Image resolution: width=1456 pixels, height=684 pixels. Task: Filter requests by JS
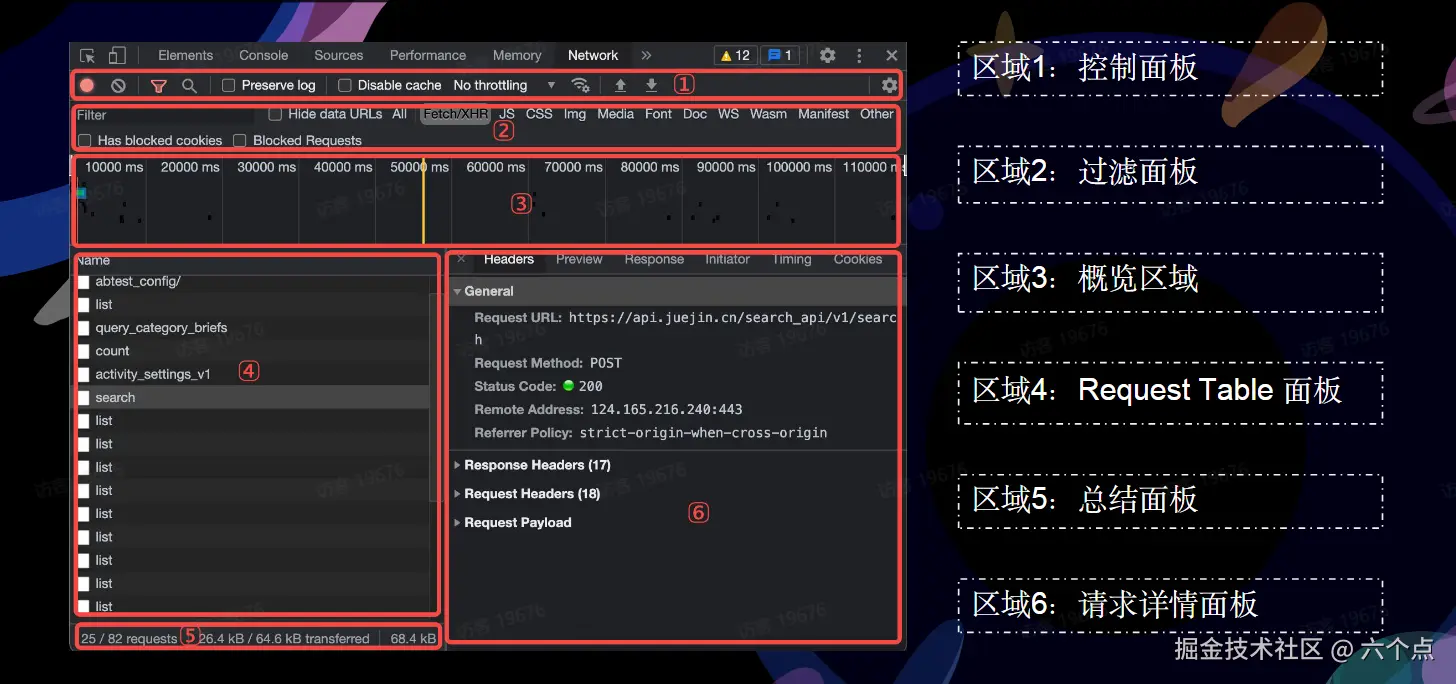pyautogui.click(x=507, y=114)
